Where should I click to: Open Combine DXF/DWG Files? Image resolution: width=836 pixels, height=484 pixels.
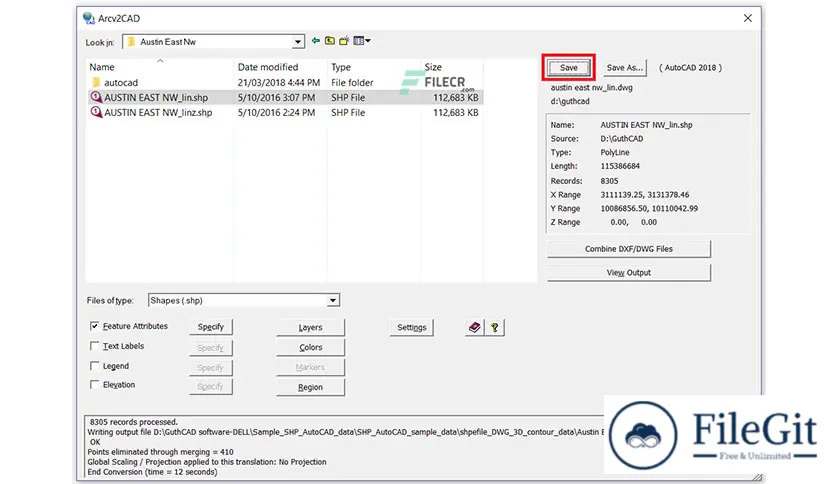629,249
